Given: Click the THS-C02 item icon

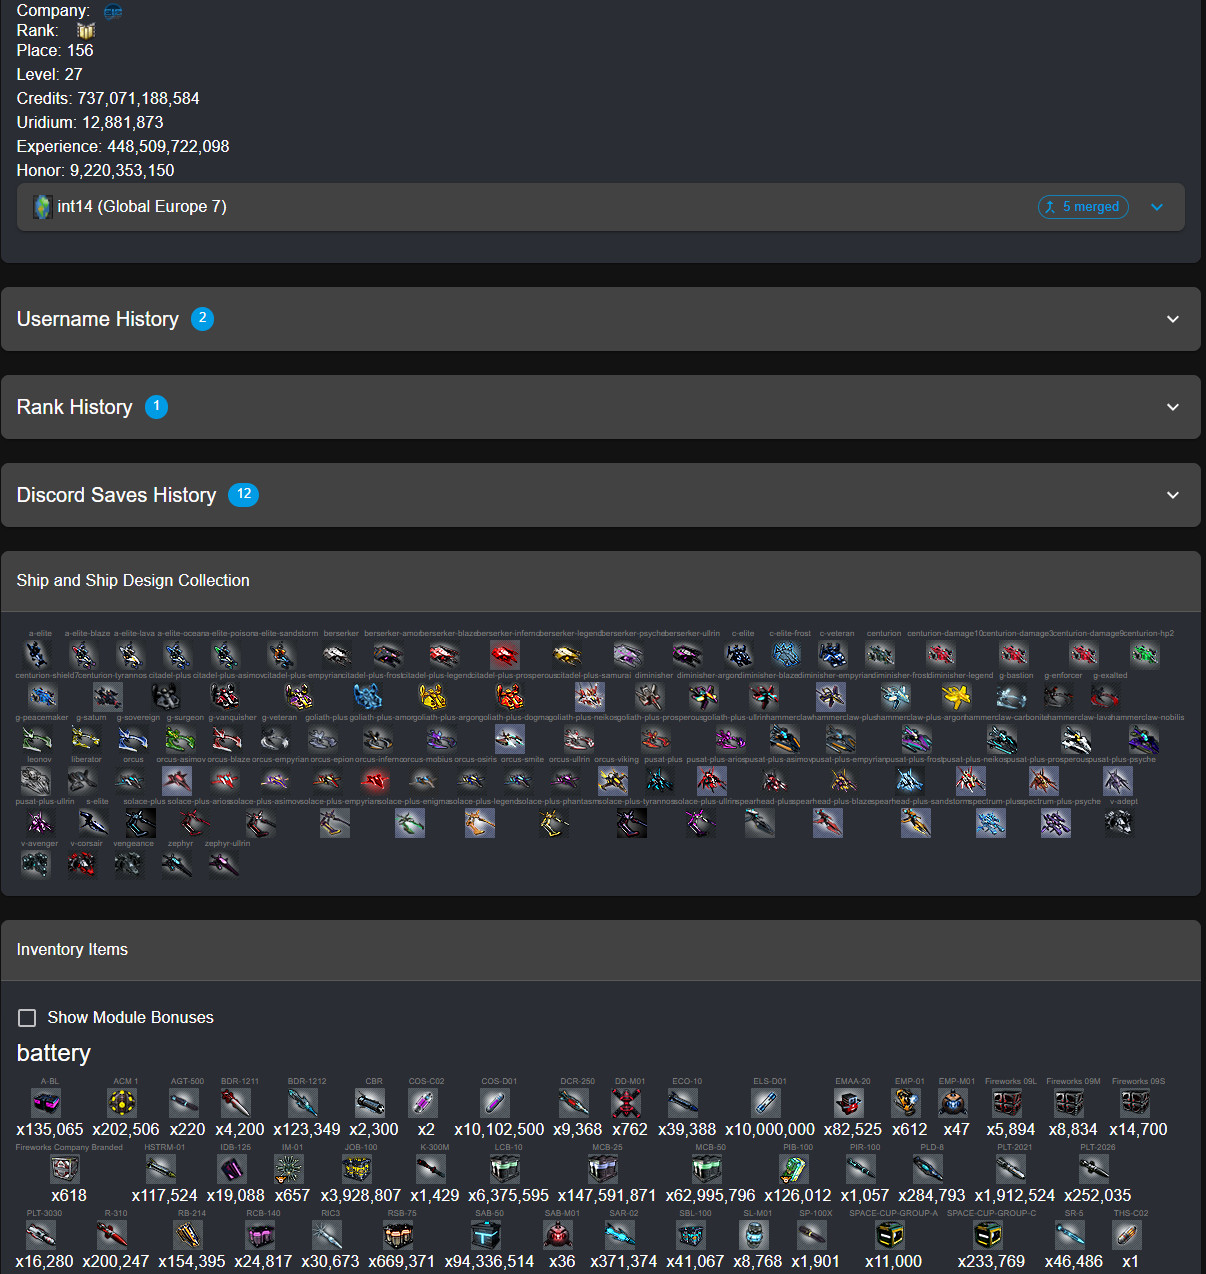Looking at the screenshot, I should [1127, 1234].
